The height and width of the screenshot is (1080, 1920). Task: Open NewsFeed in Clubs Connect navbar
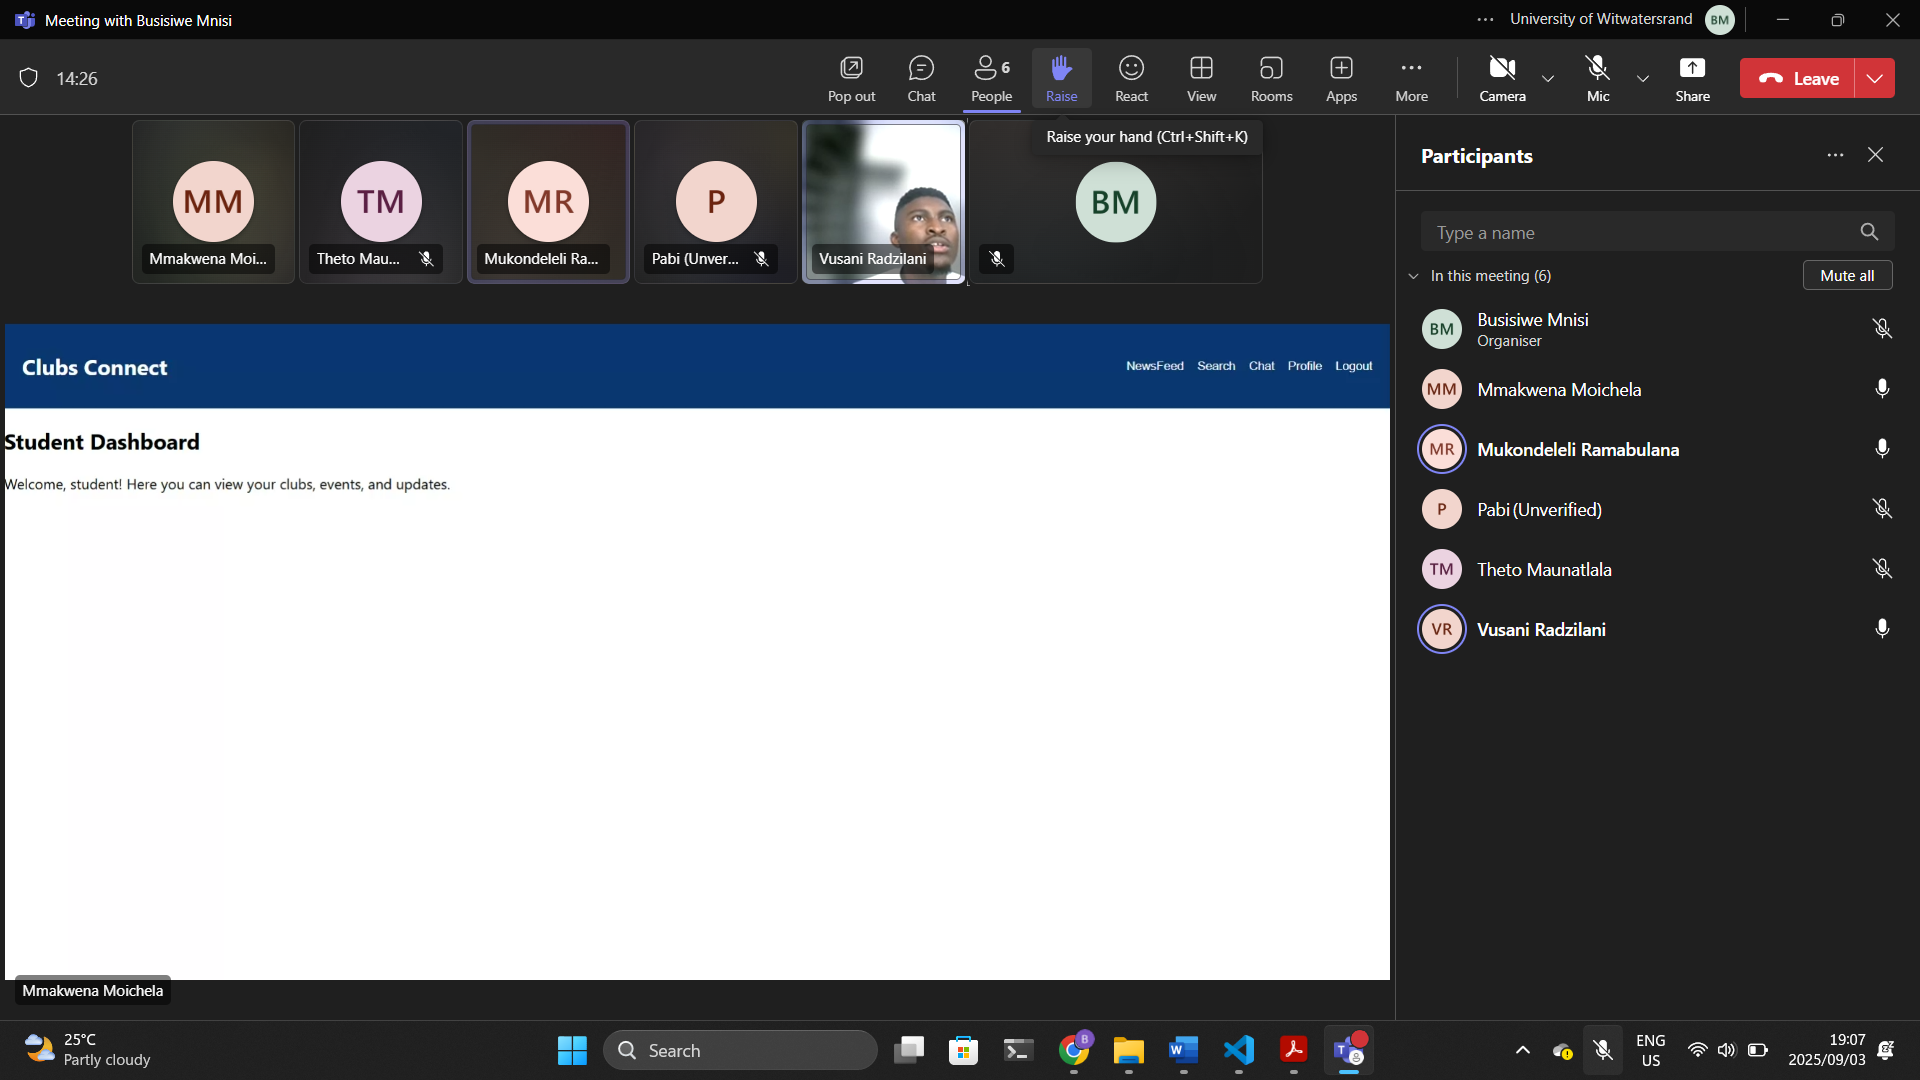pos(1154,366)
